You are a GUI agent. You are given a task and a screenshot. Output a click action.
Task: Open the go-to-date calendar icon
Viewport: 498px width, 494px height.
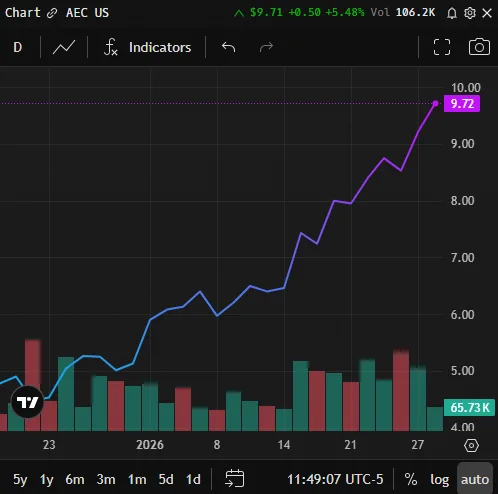[235, 478]
